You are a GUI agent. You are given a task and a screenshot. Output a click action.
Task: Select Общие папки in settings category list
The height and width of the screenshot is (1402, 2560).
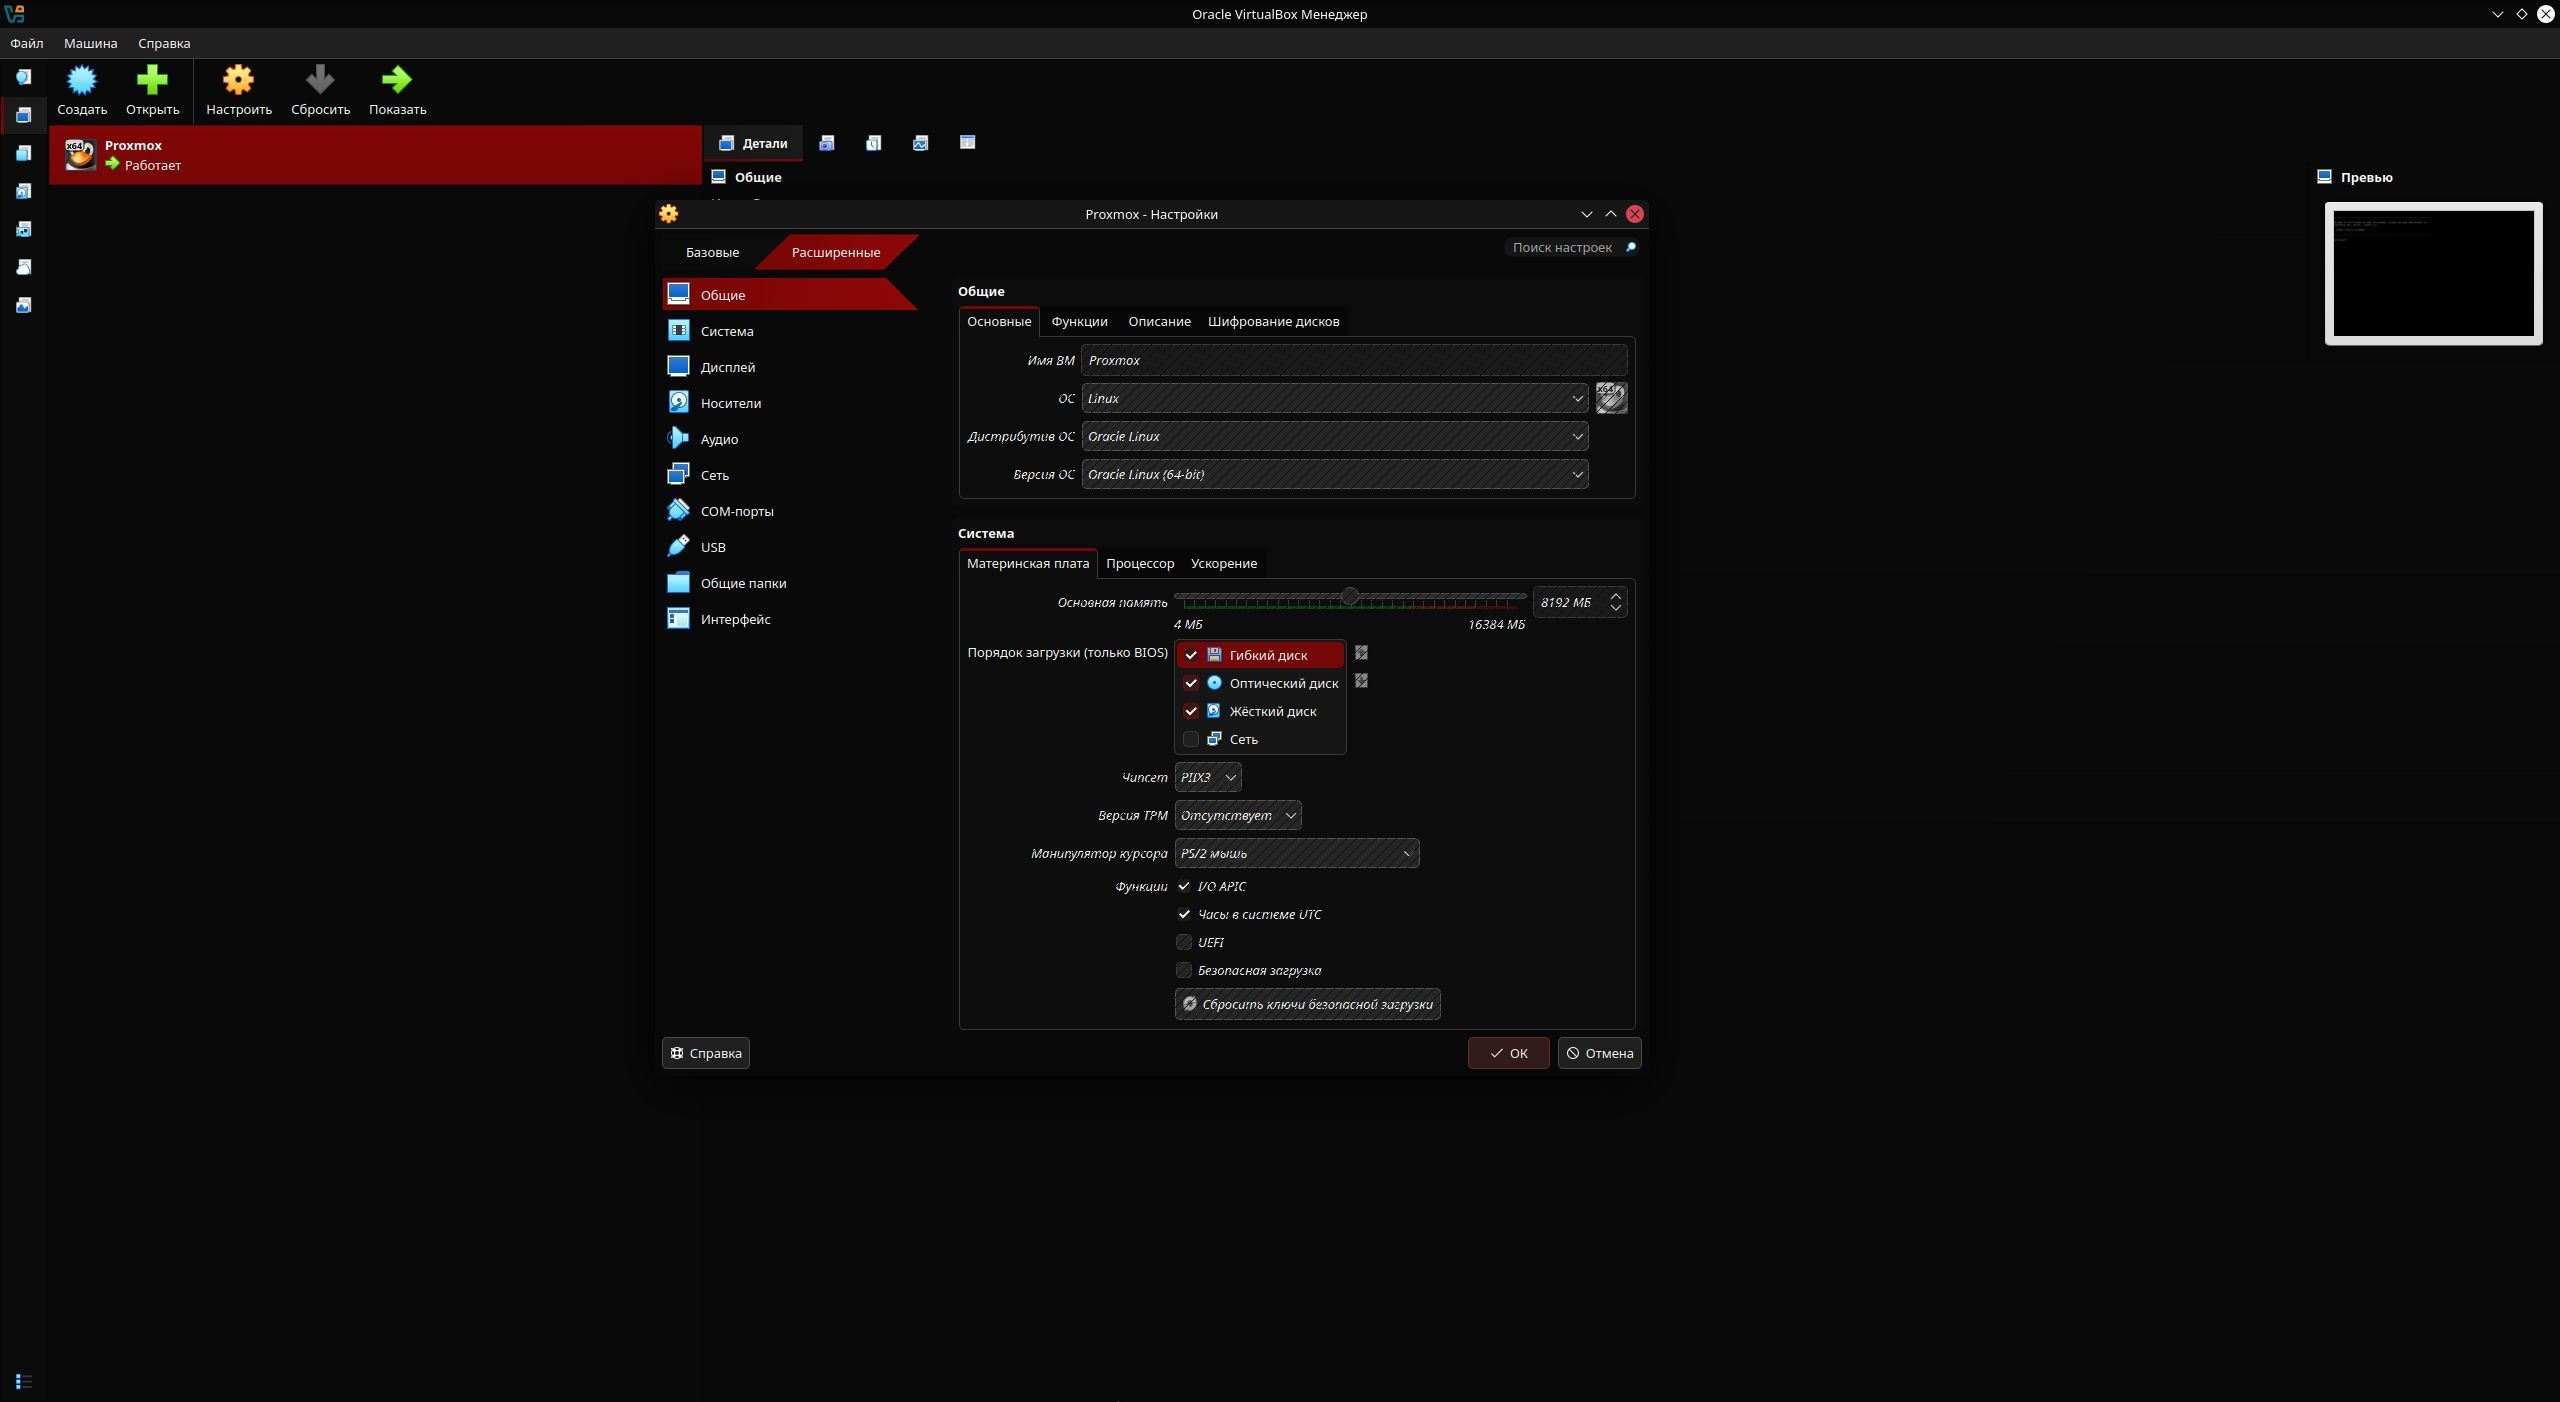pos(790,583)
